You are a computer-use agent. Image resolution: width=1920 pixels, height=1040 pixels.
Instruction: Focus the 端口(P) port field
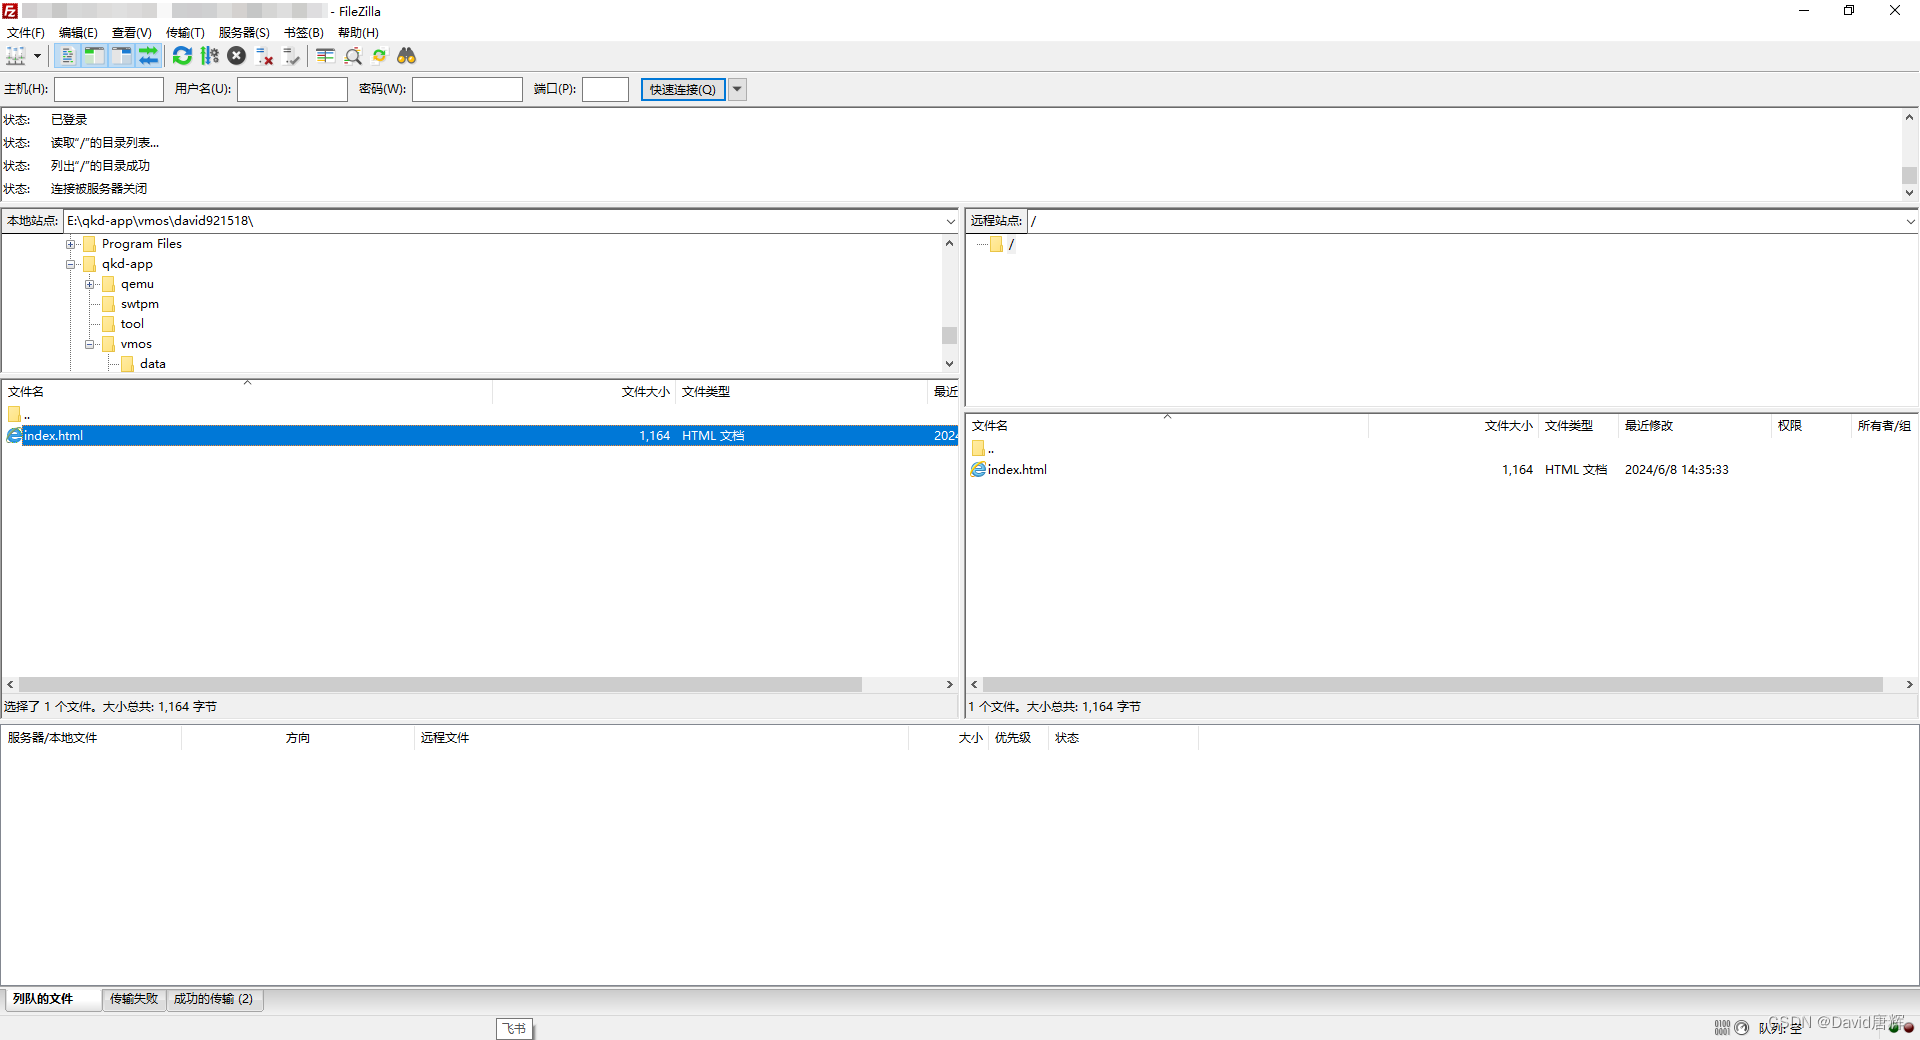[x=605, y=89]
